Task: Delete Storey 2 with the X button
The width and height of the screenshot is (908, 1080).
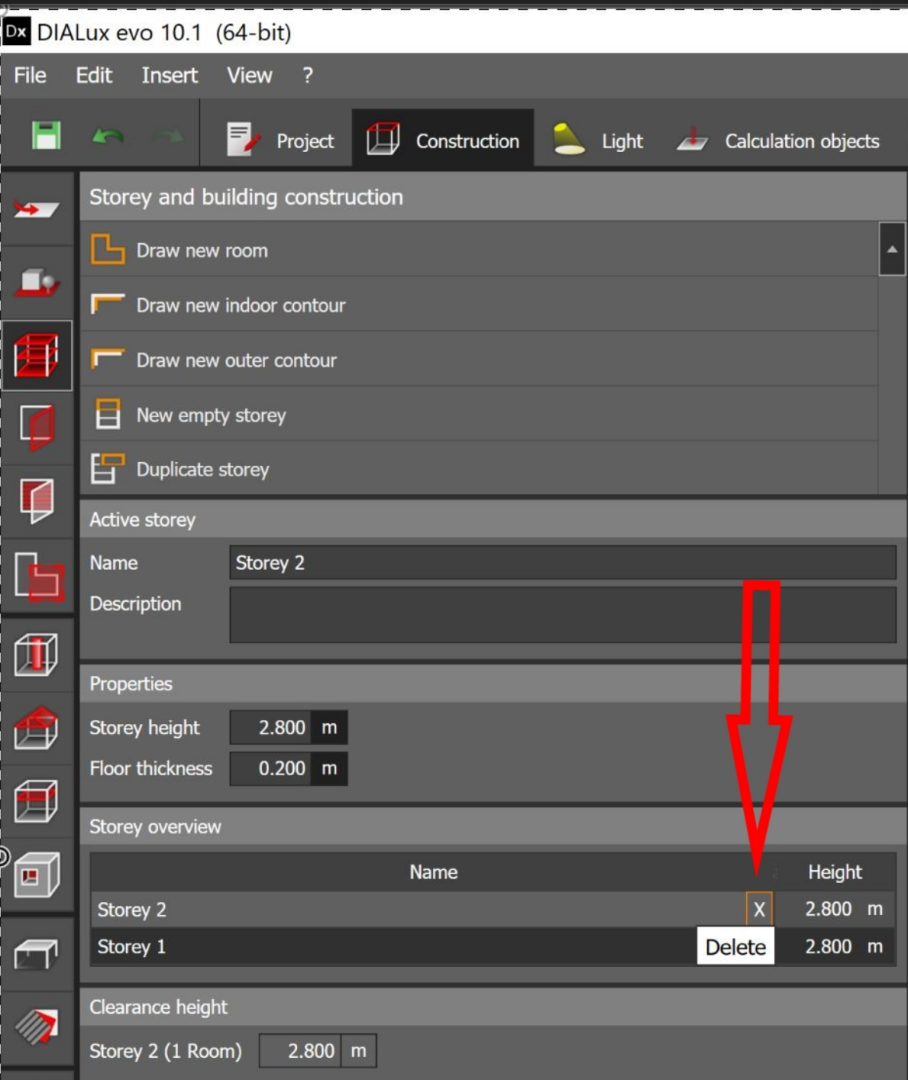Action: 759,909
